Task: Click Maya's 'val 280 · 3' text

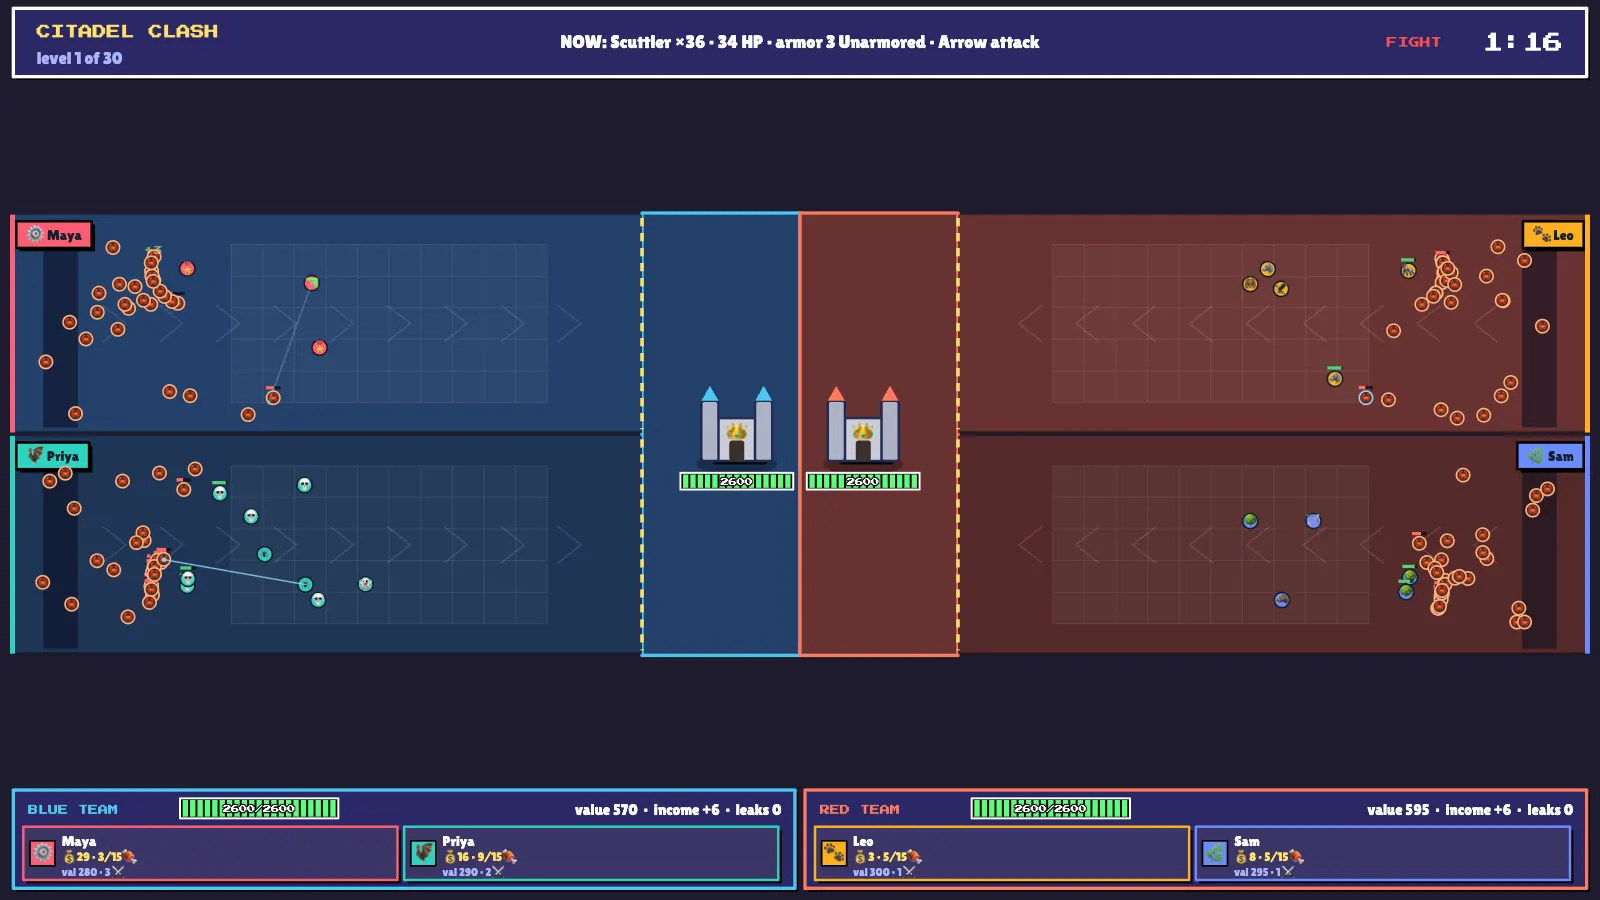Action: [92, 872]
